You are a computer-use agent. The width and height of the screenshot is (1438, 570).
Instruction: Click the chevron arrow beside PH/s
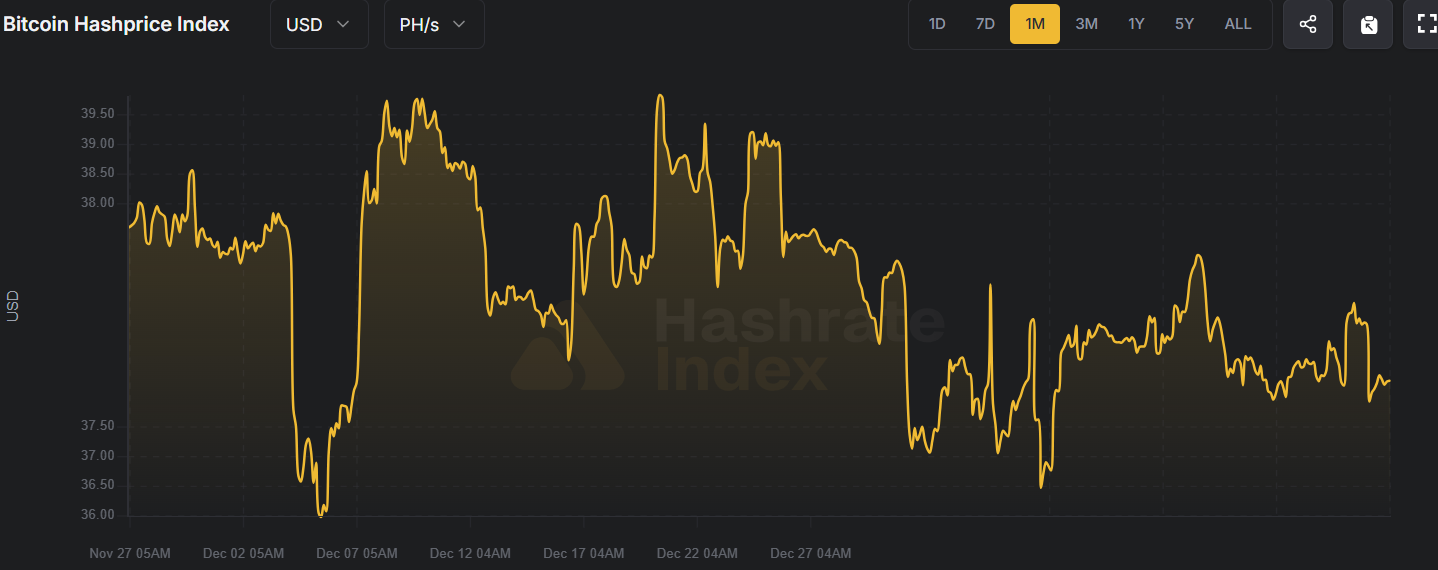pos(459,25)
